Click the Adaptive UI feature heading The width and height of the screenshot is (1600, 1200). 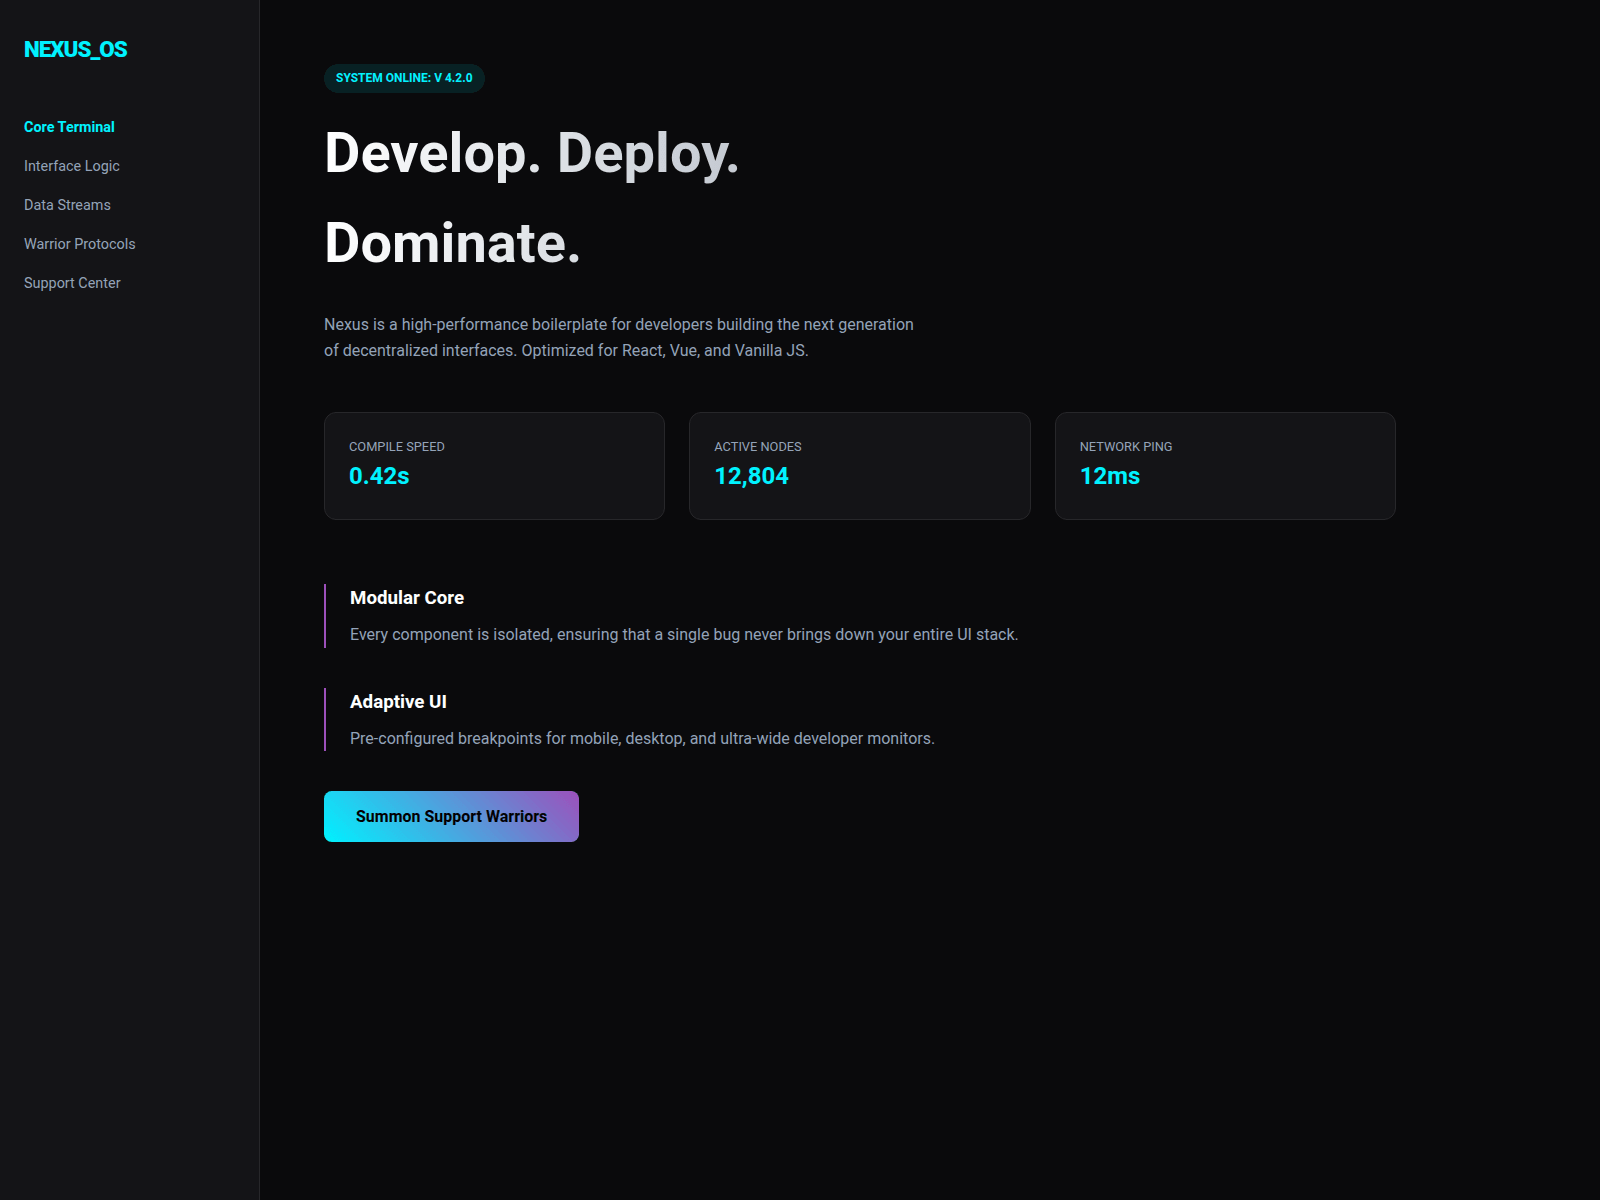coord(398,702)
